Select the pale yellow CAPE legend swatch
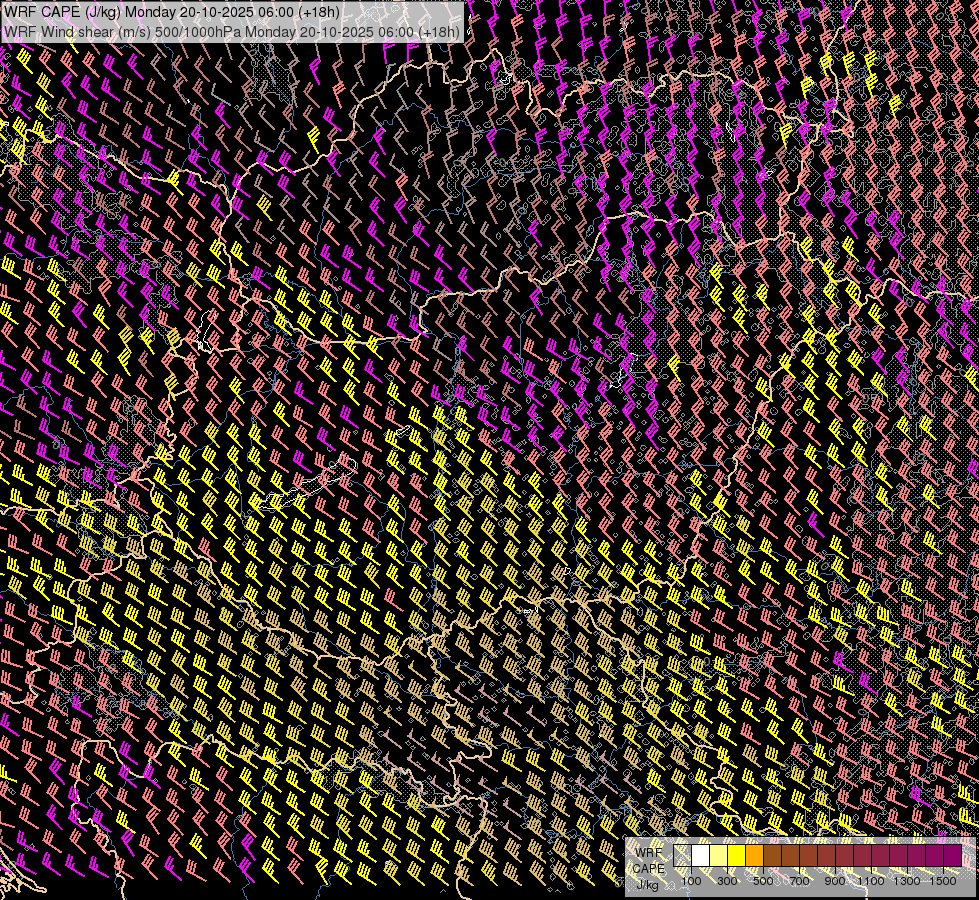The height and width of the screenshot is (900, 979). click(718, 856)
